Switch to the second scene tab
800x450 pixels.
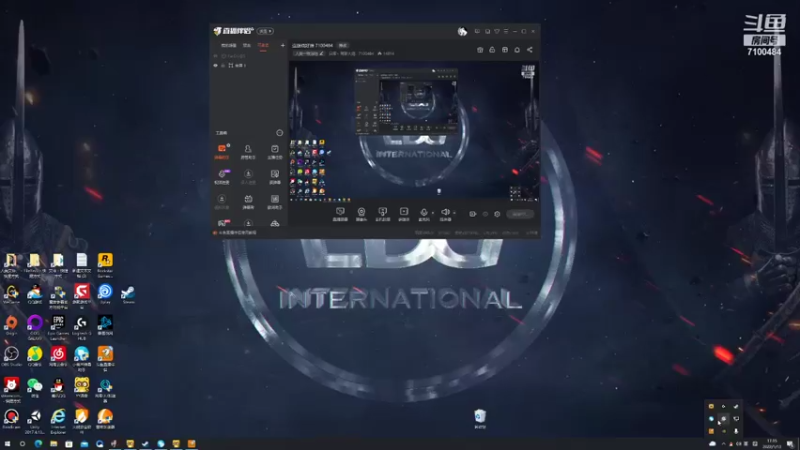(x=247, y=45)
